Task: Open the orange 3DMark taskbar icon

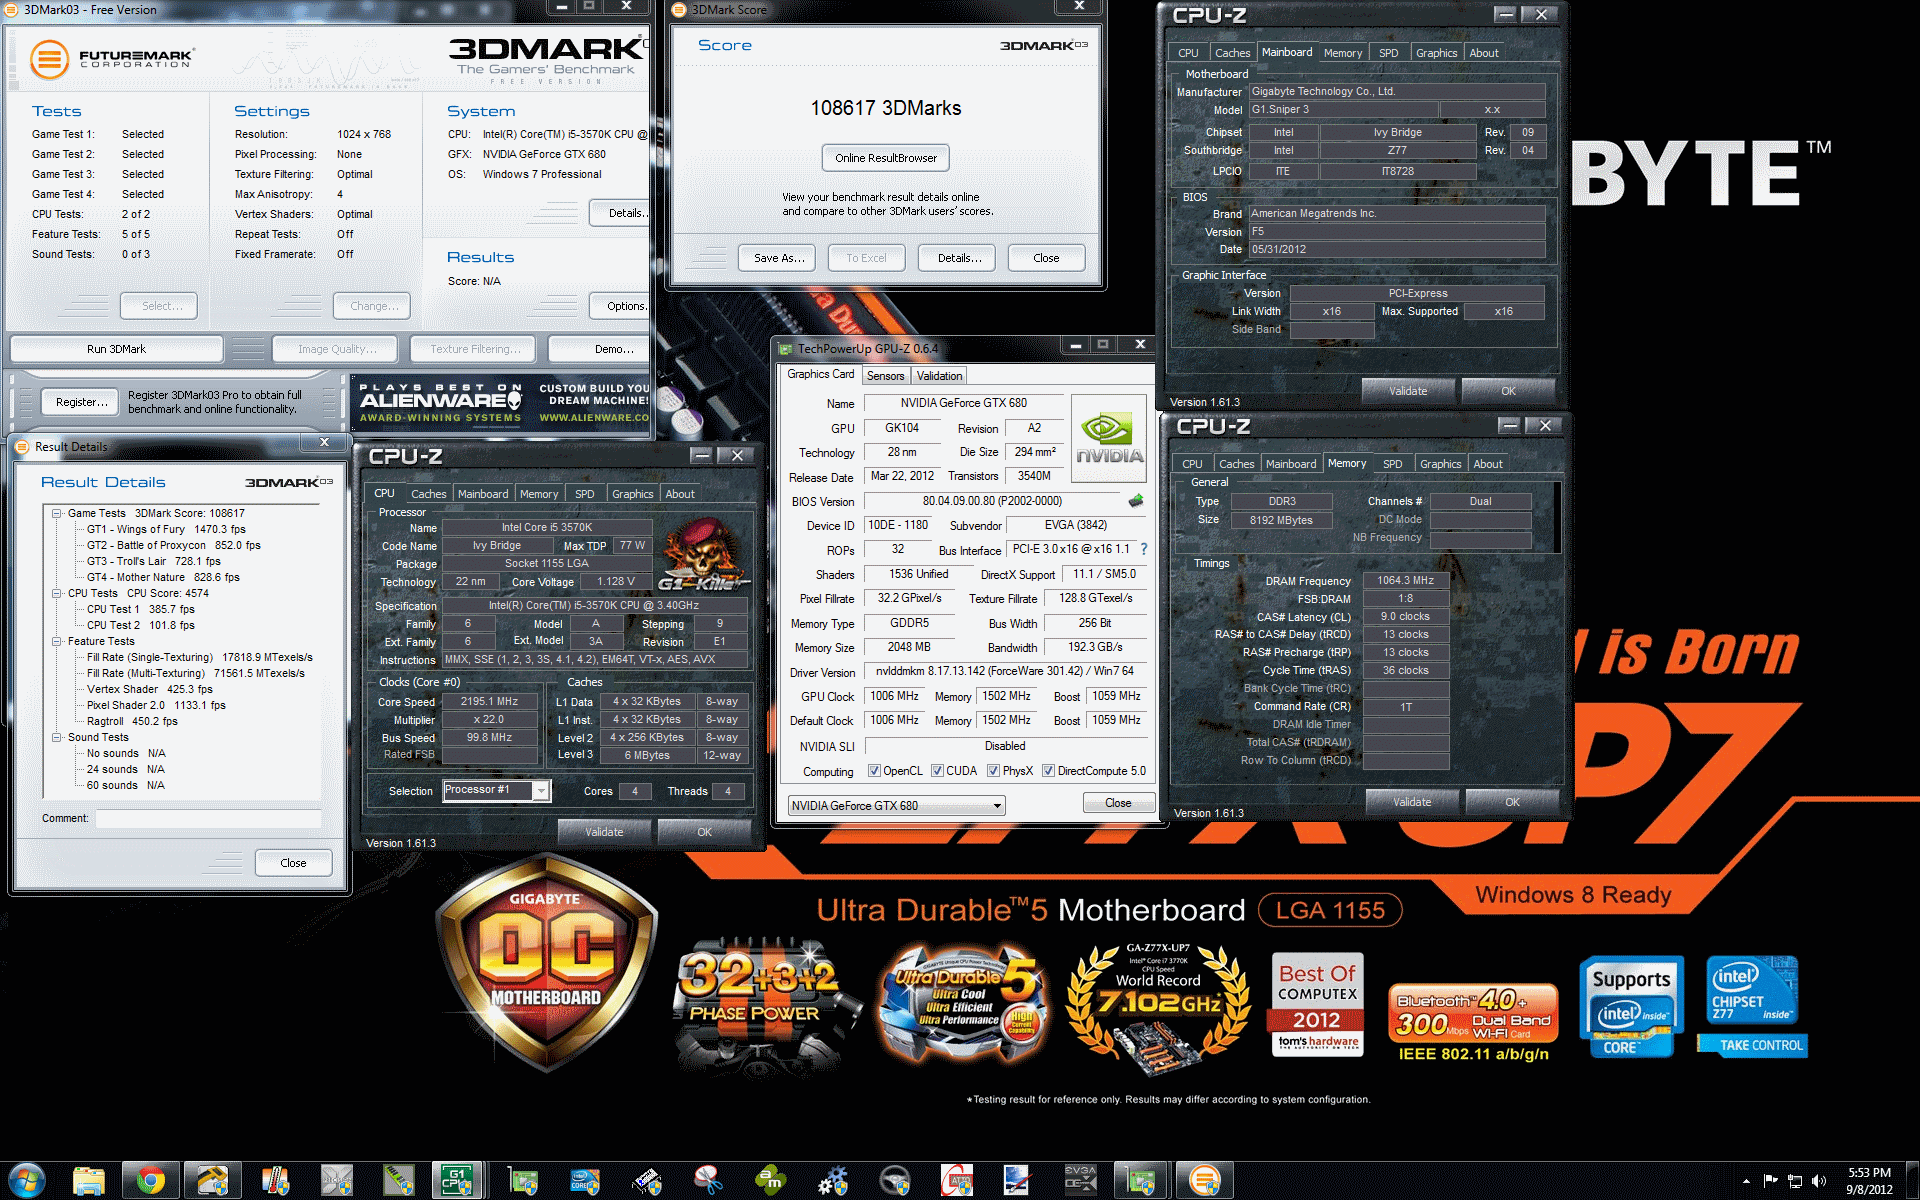Action: [1204, 1181]
